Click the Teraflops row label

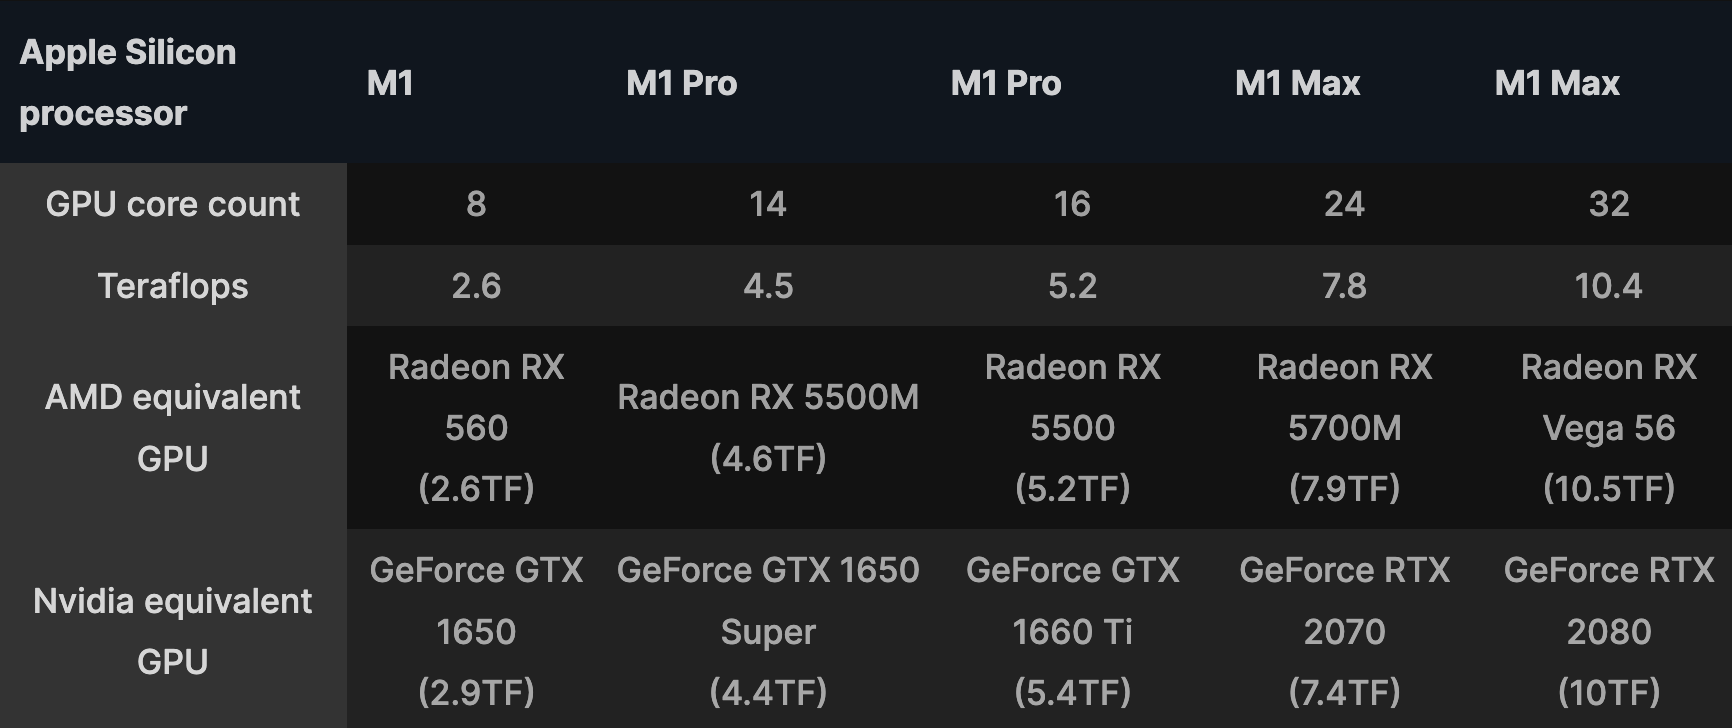point(173,286)
